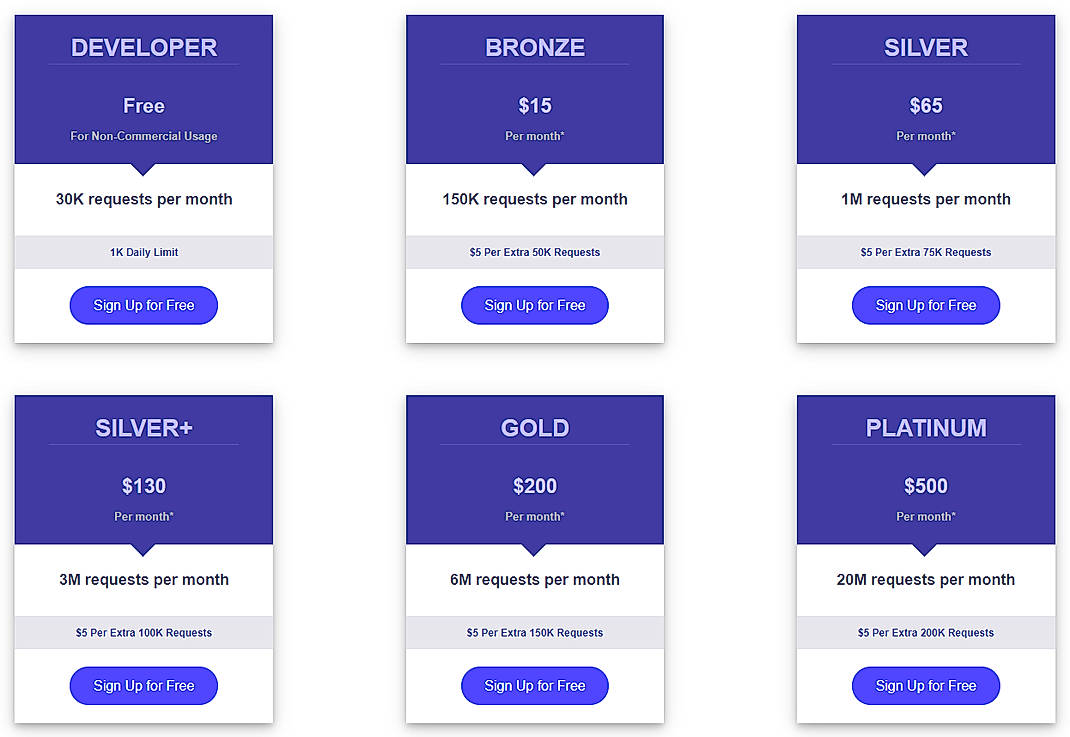
Task: Click the 1K Daily Limit row
Action: tap(143, 252)
